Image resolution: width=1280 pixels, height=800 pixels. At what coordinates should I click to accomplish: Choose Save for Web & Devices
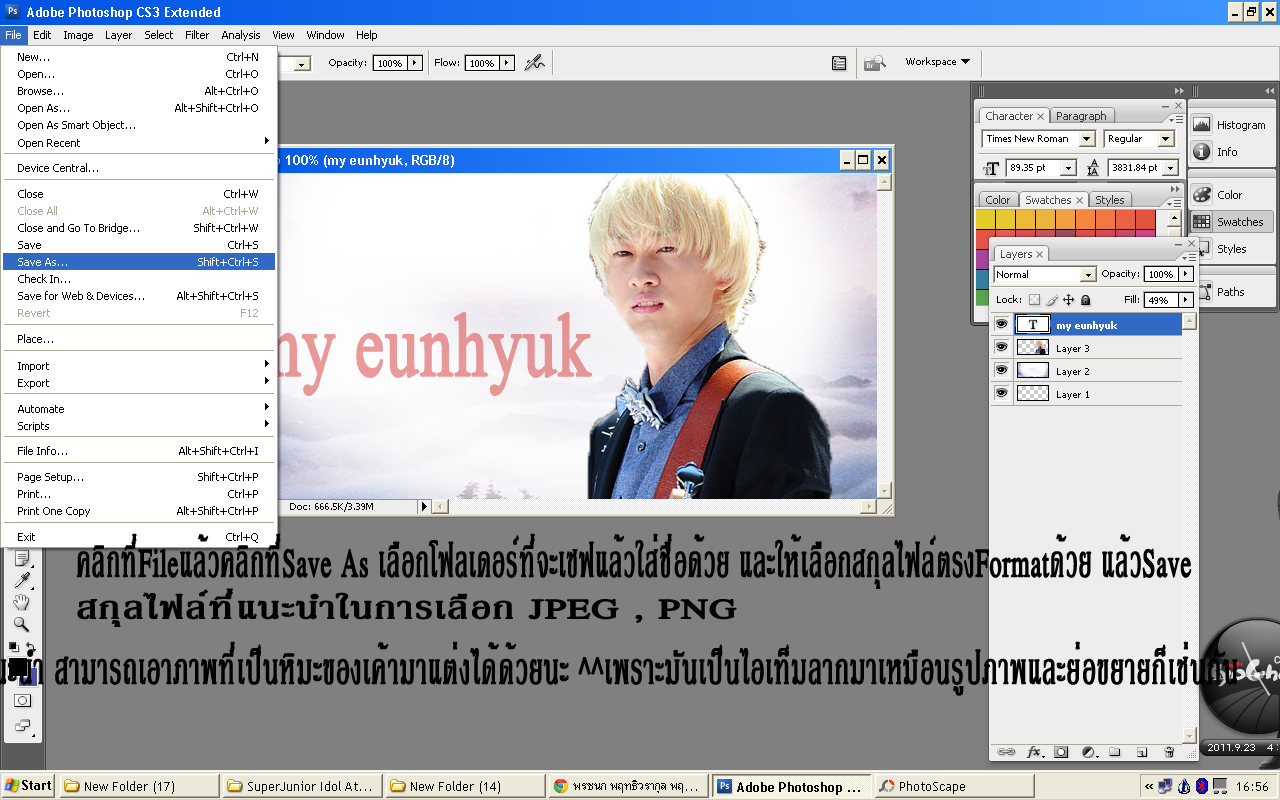click(139, 296)
